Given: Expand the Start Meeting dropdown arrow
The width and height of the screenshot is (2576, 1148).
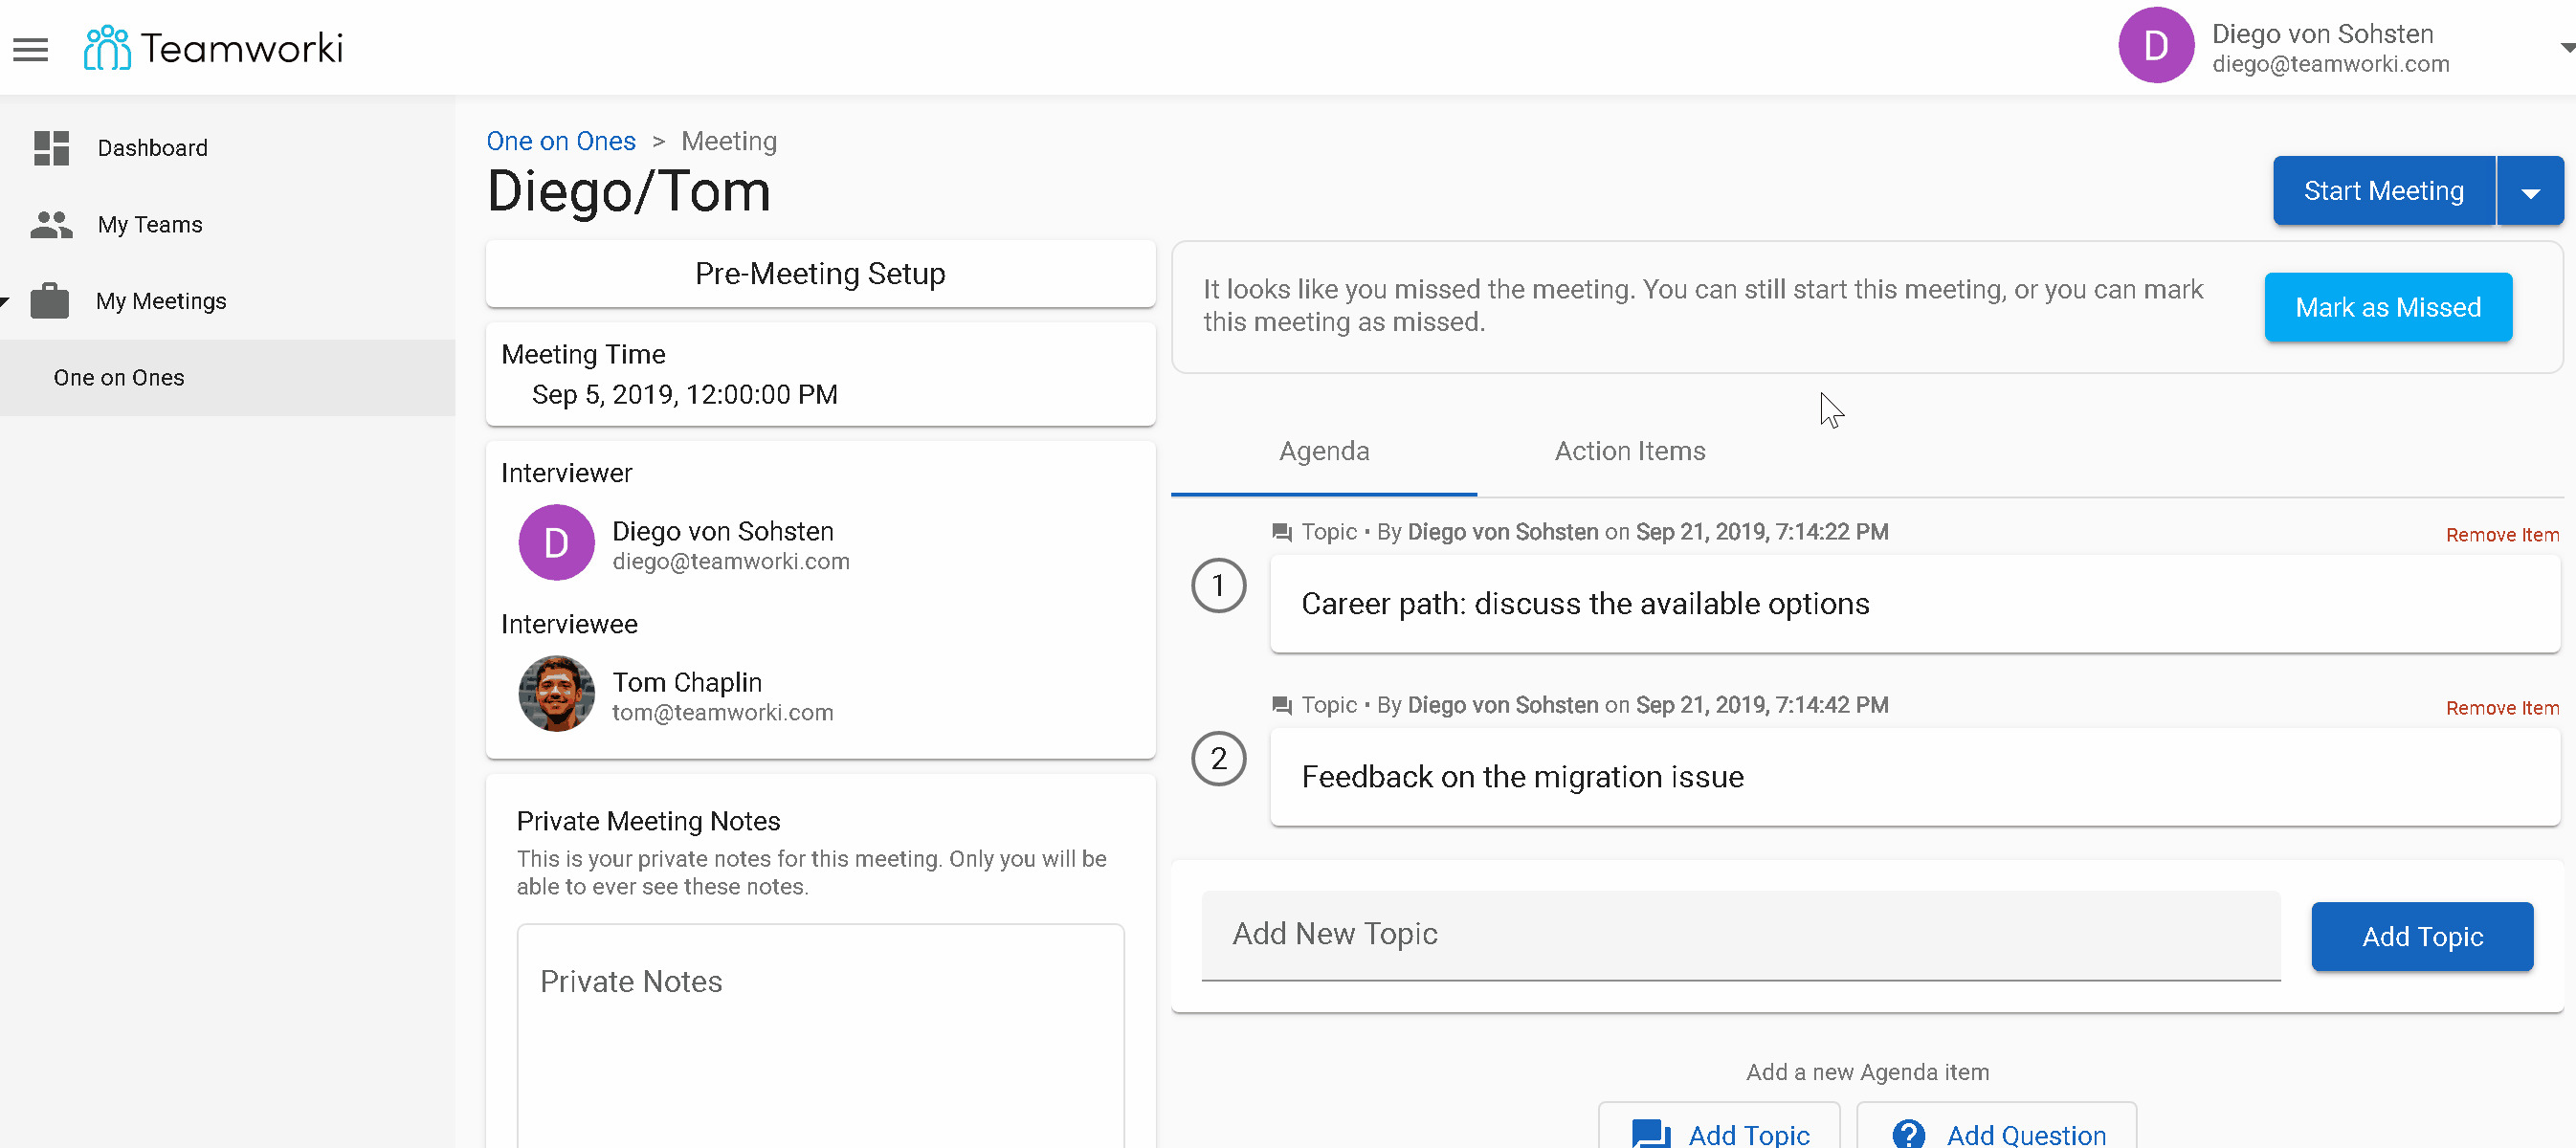Looking at the screenshot, I should coord(2530,192).
